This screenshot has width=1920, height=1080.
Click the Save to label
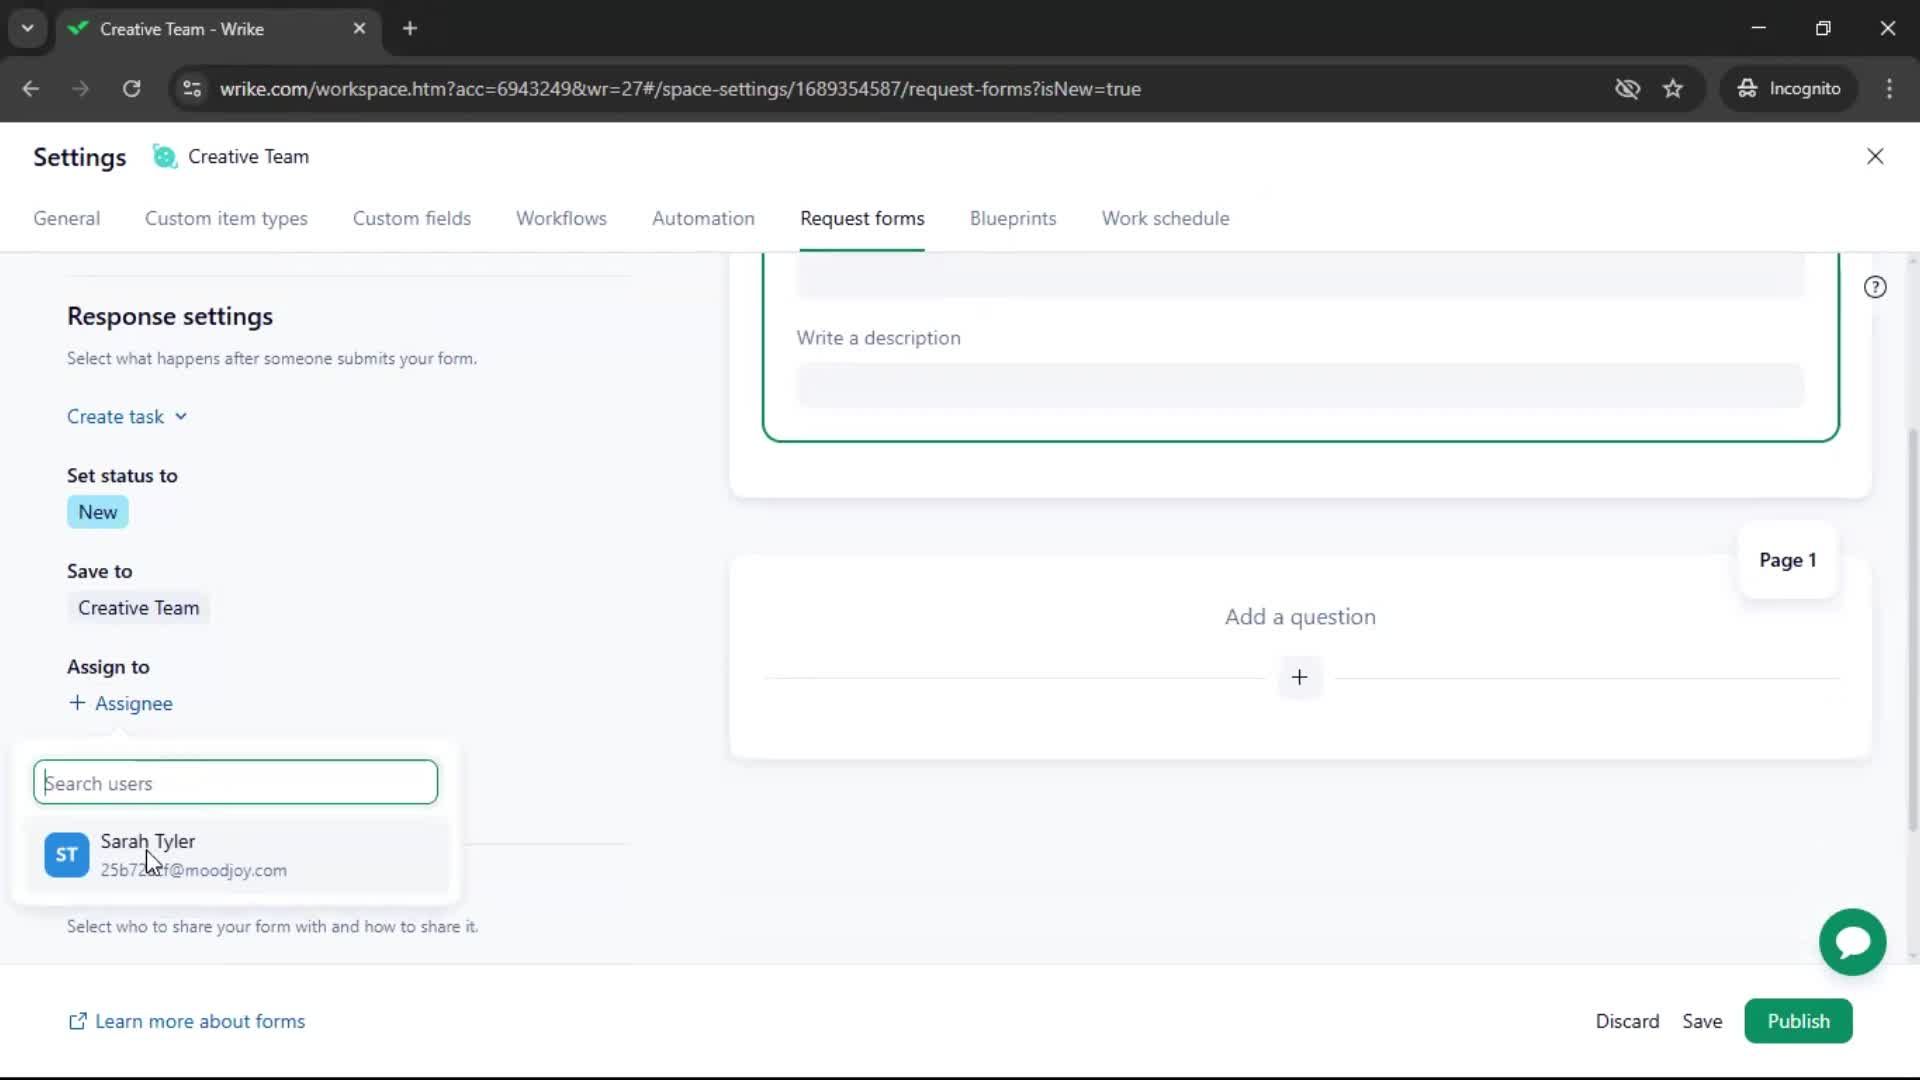(99, 571)
